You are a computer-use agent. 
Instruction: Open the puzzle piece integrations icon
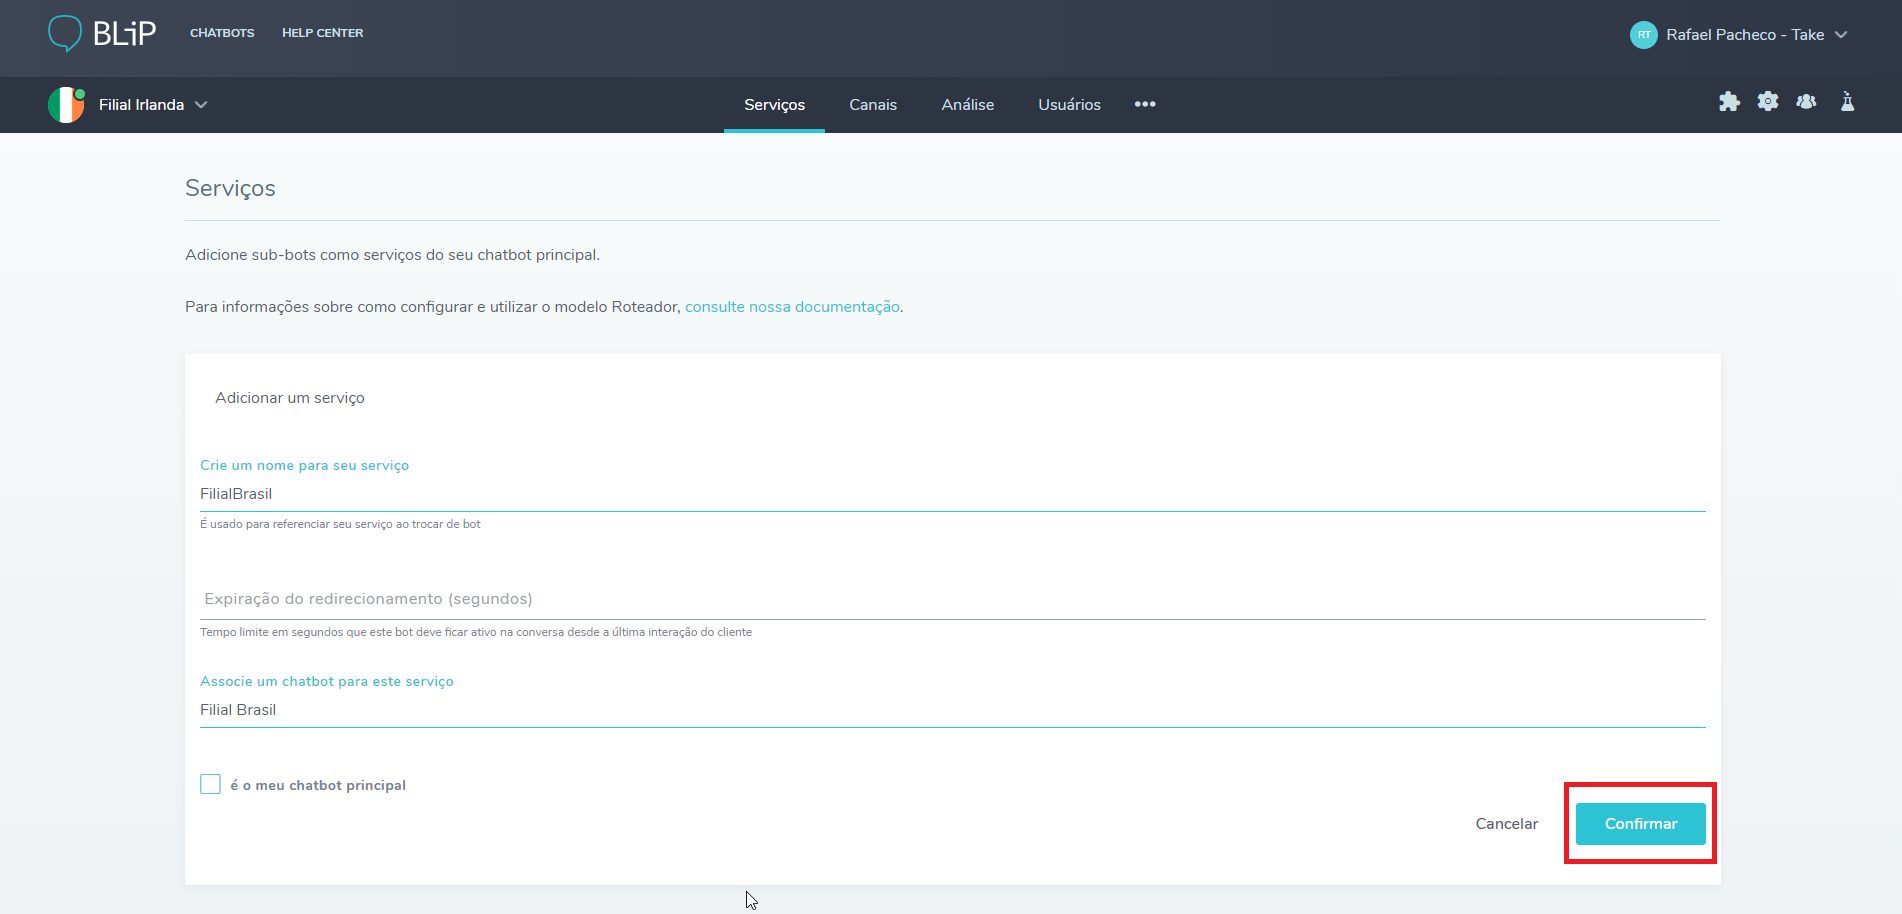click(x=1729, y=102)
